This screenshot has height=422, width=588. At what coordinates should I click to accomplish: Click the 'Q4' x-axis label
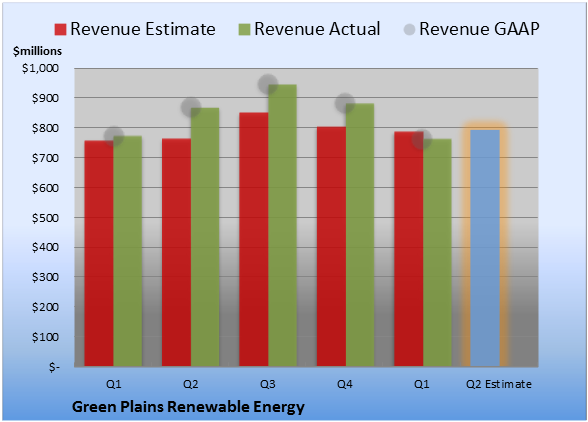[x=345, y=384]
